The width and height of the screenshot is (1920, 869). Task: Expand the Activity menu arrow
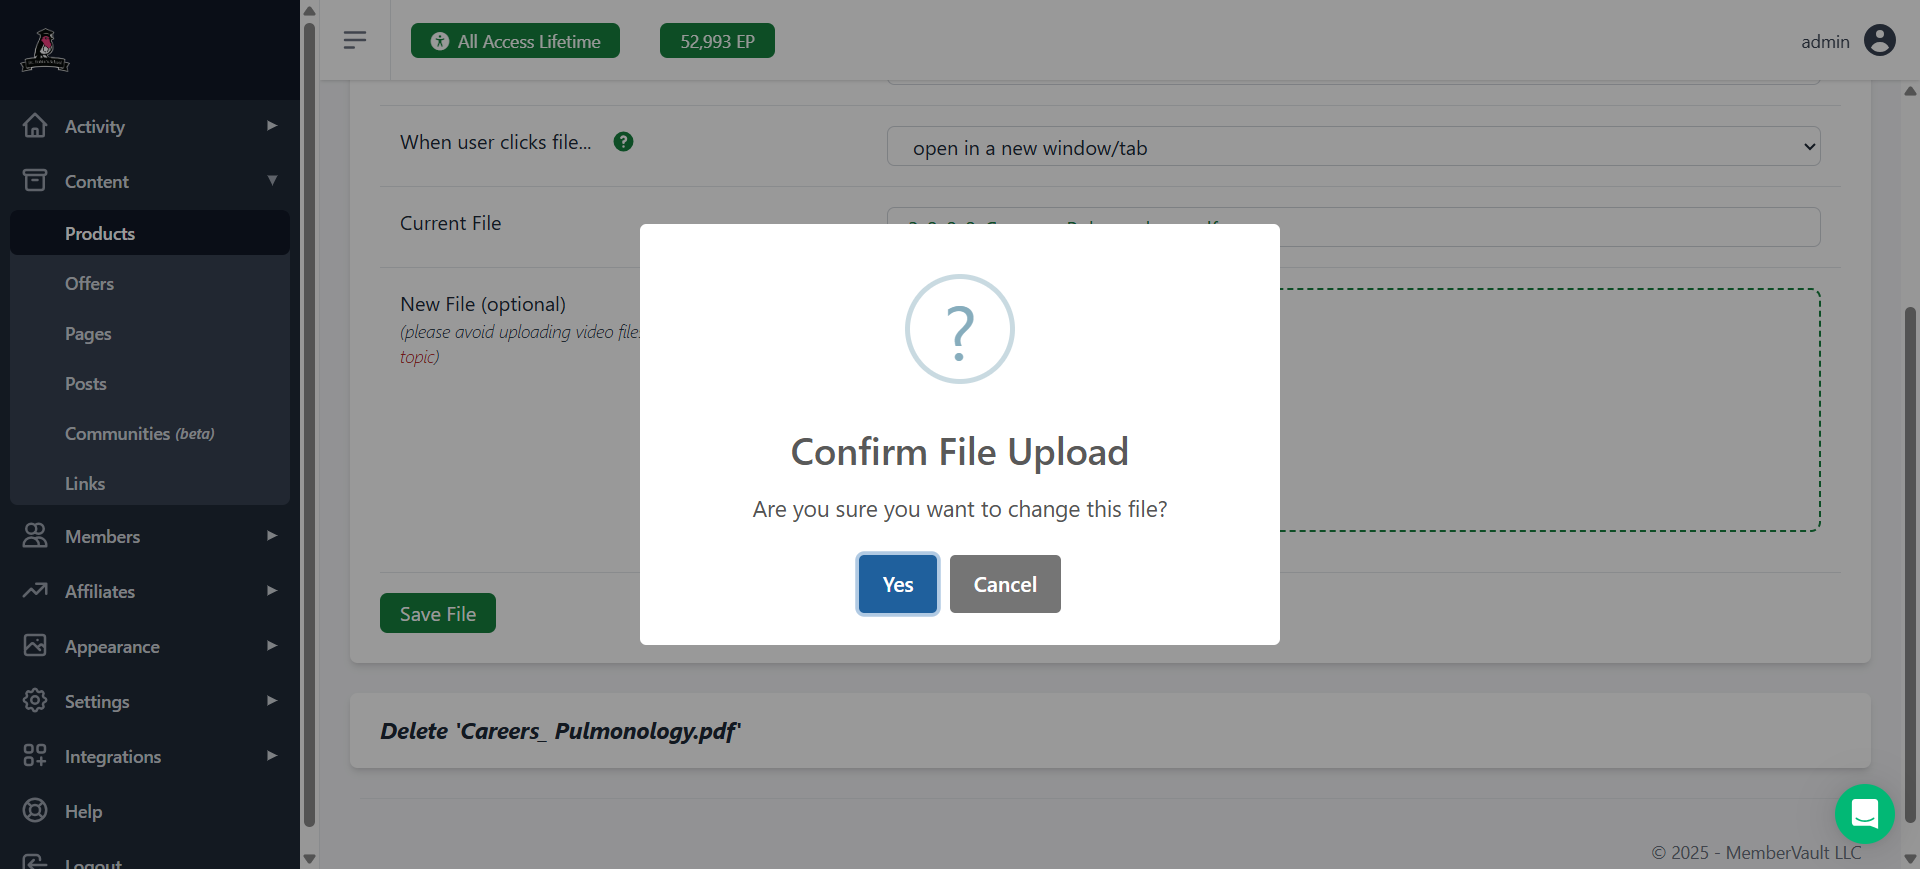coord(272,125)
